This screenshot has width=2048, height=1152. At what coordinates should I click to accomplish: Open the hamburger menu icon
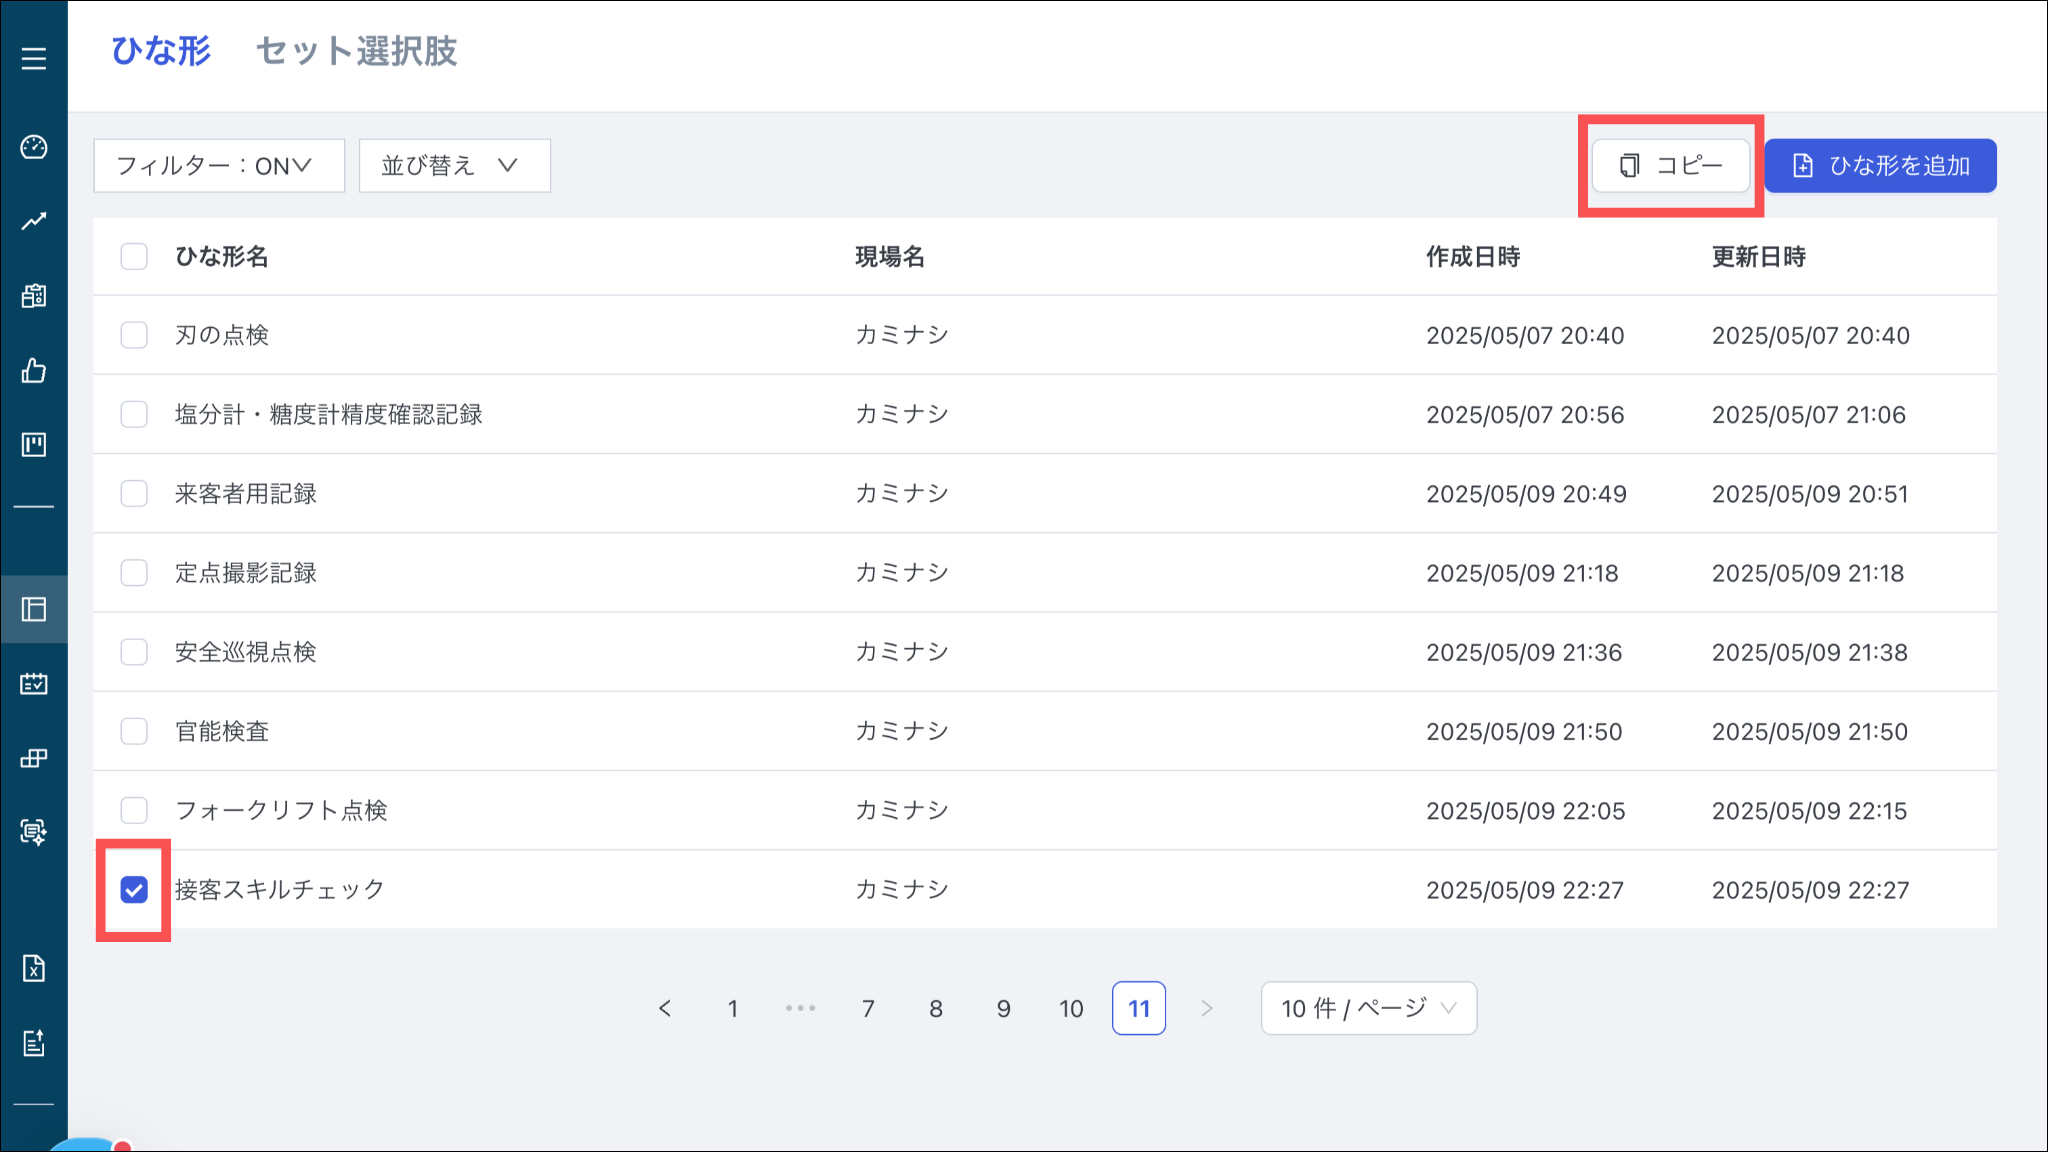pos(34,58)
